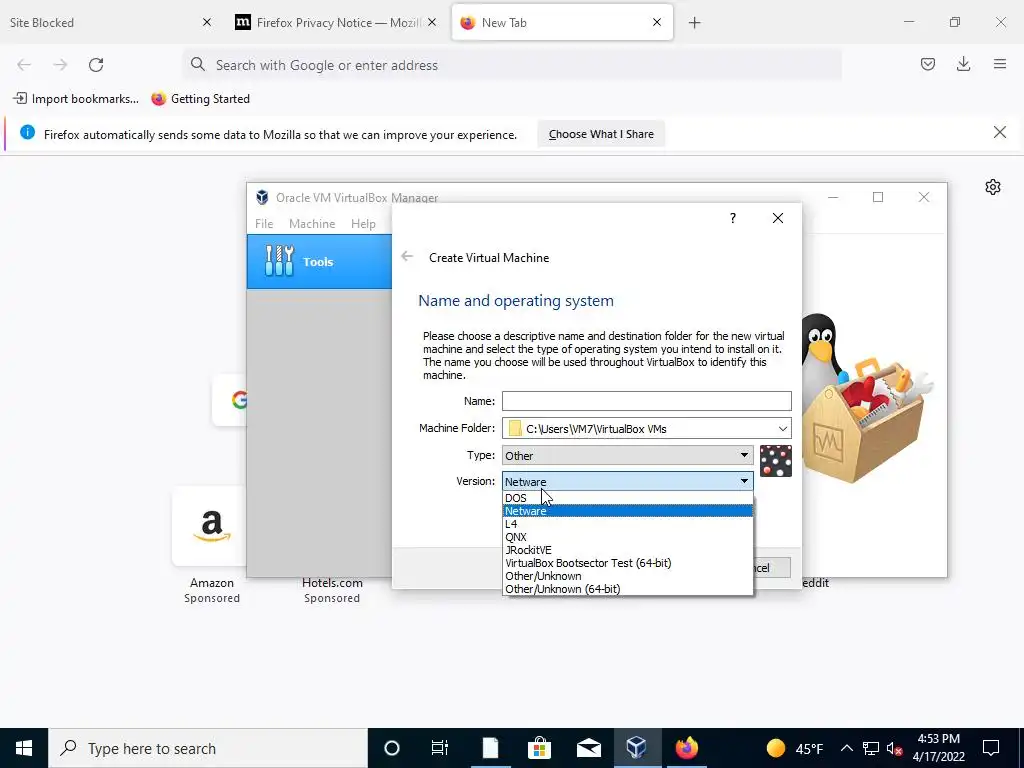
Task: Close the Site Blocked tab
Action: [x=207, y=22]
